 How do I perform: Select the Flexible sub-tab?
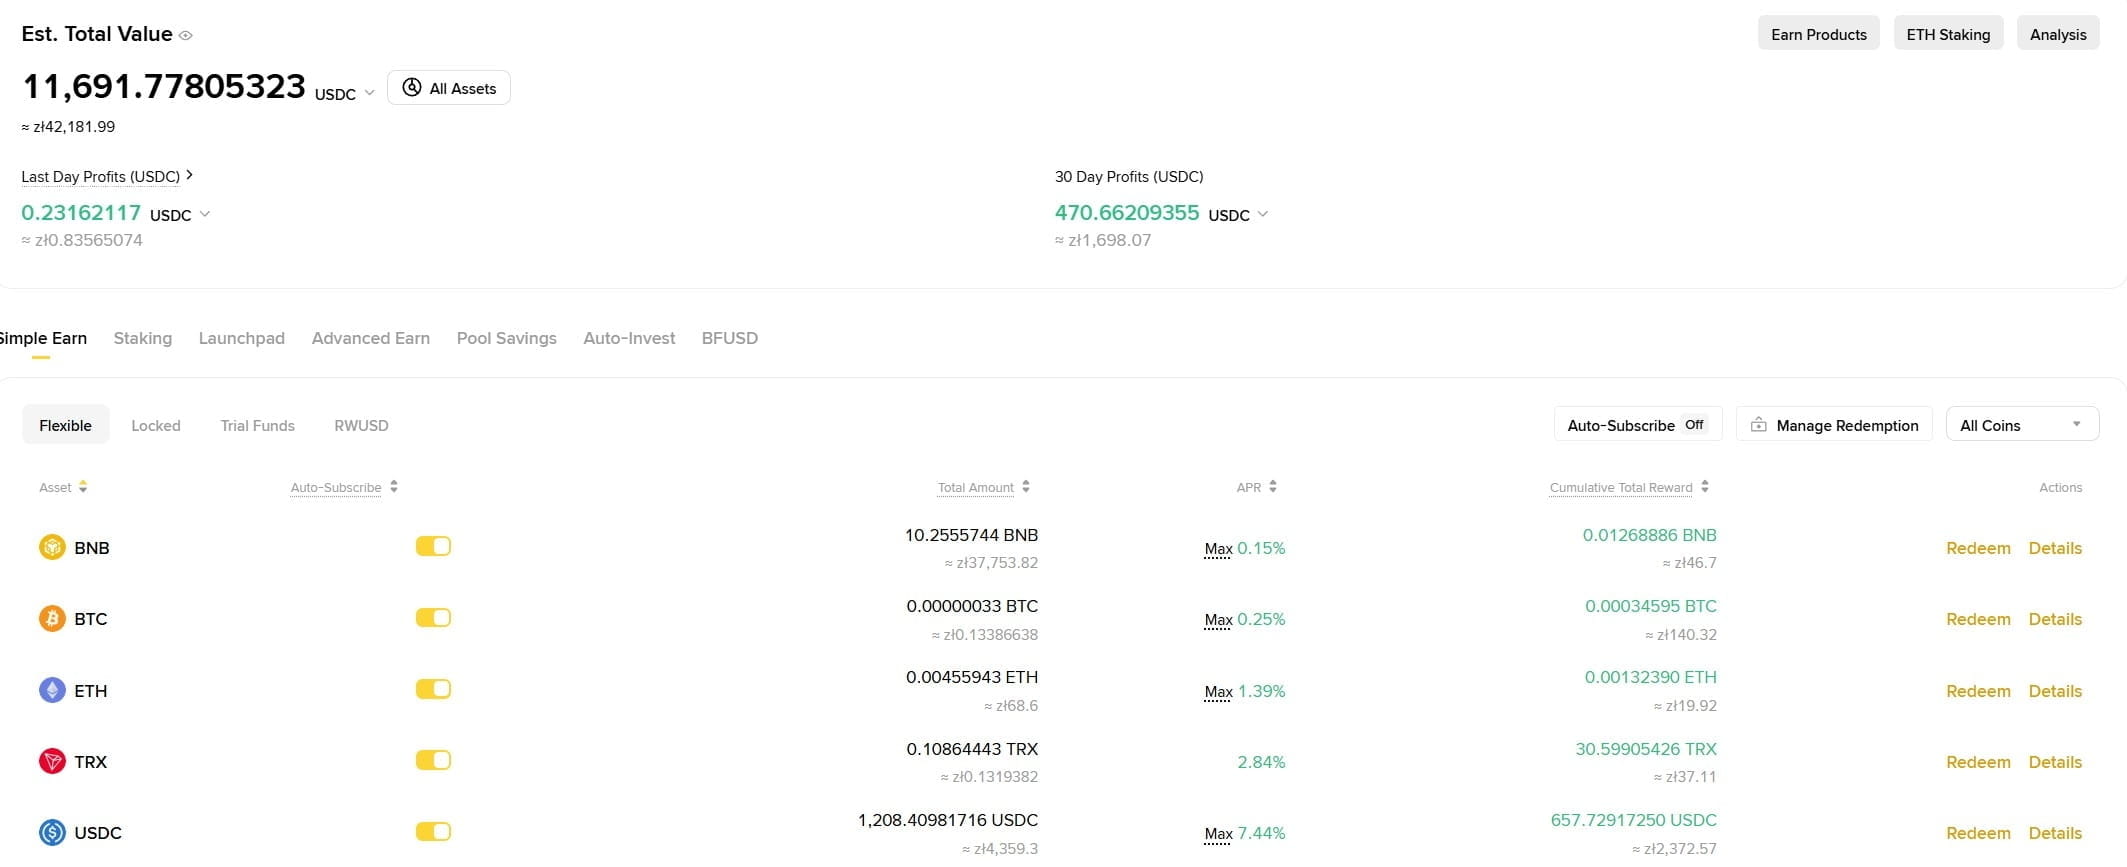[66, 425]
